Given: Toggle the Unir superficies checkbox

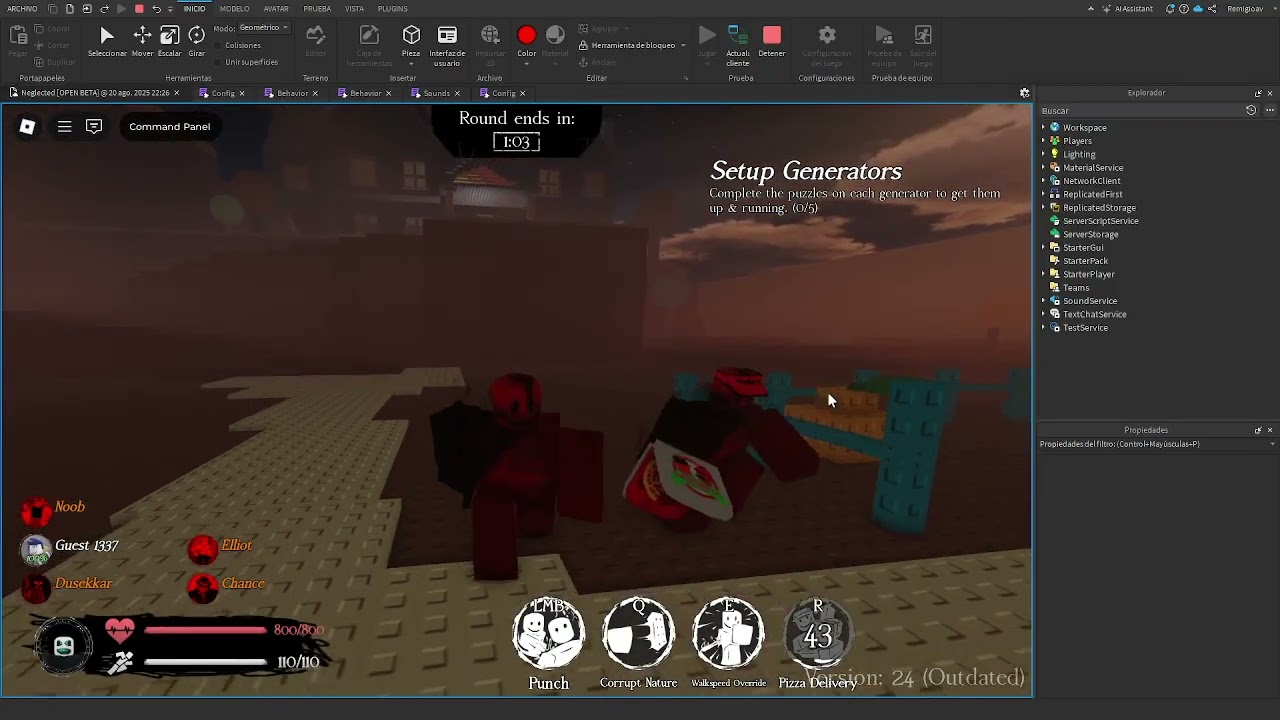Looking at the screenshot, I should (x=219, y=62).
